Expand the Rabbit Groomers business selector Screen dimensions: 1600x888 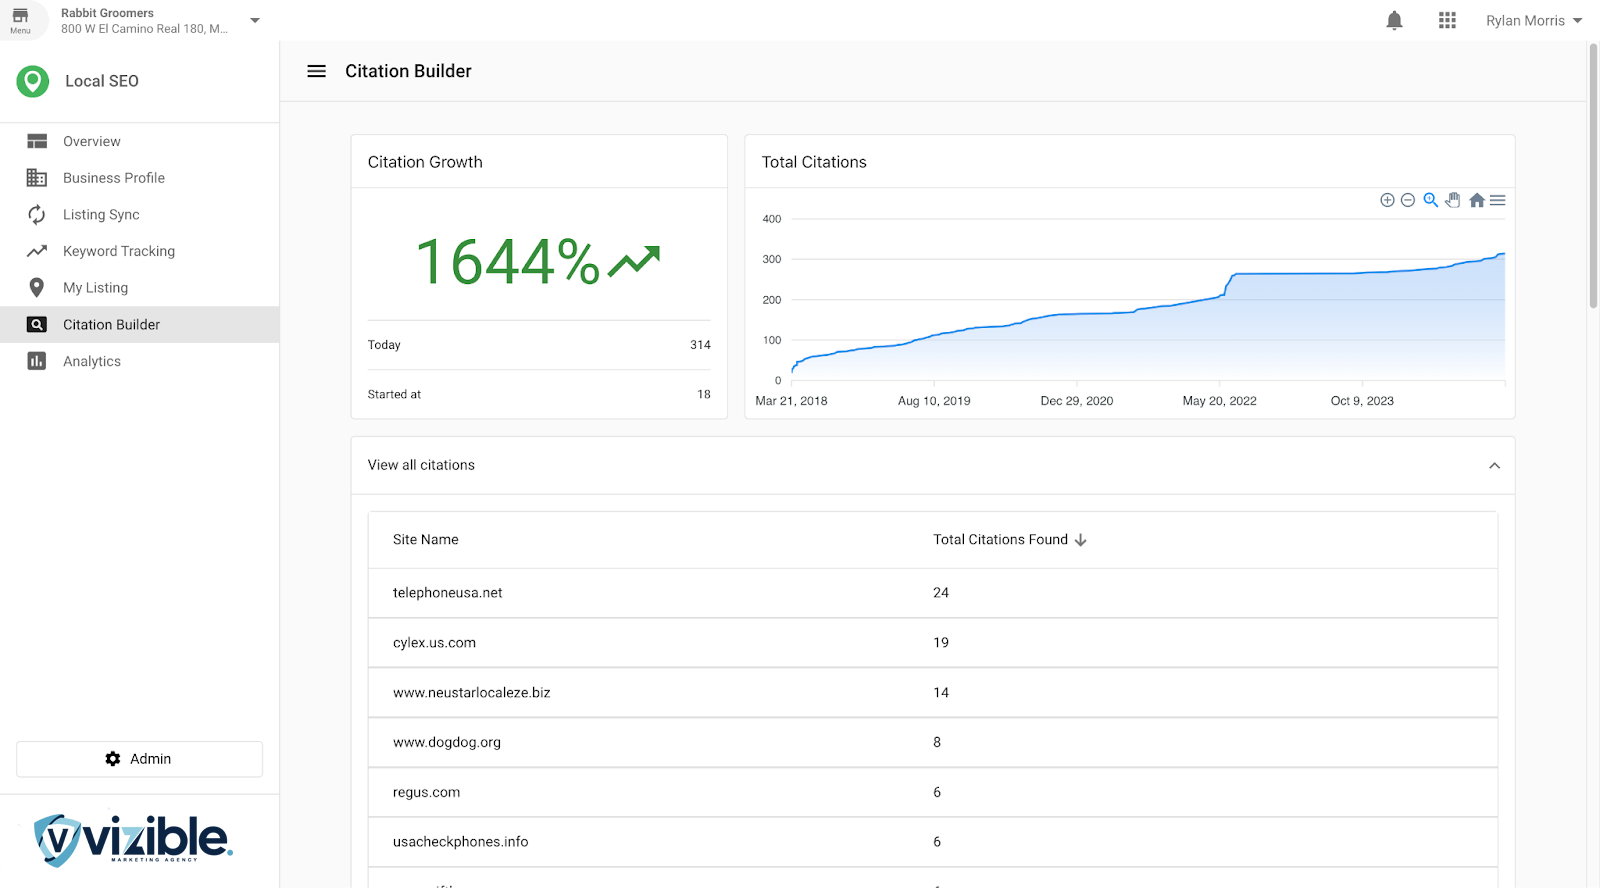click(255, 20)
